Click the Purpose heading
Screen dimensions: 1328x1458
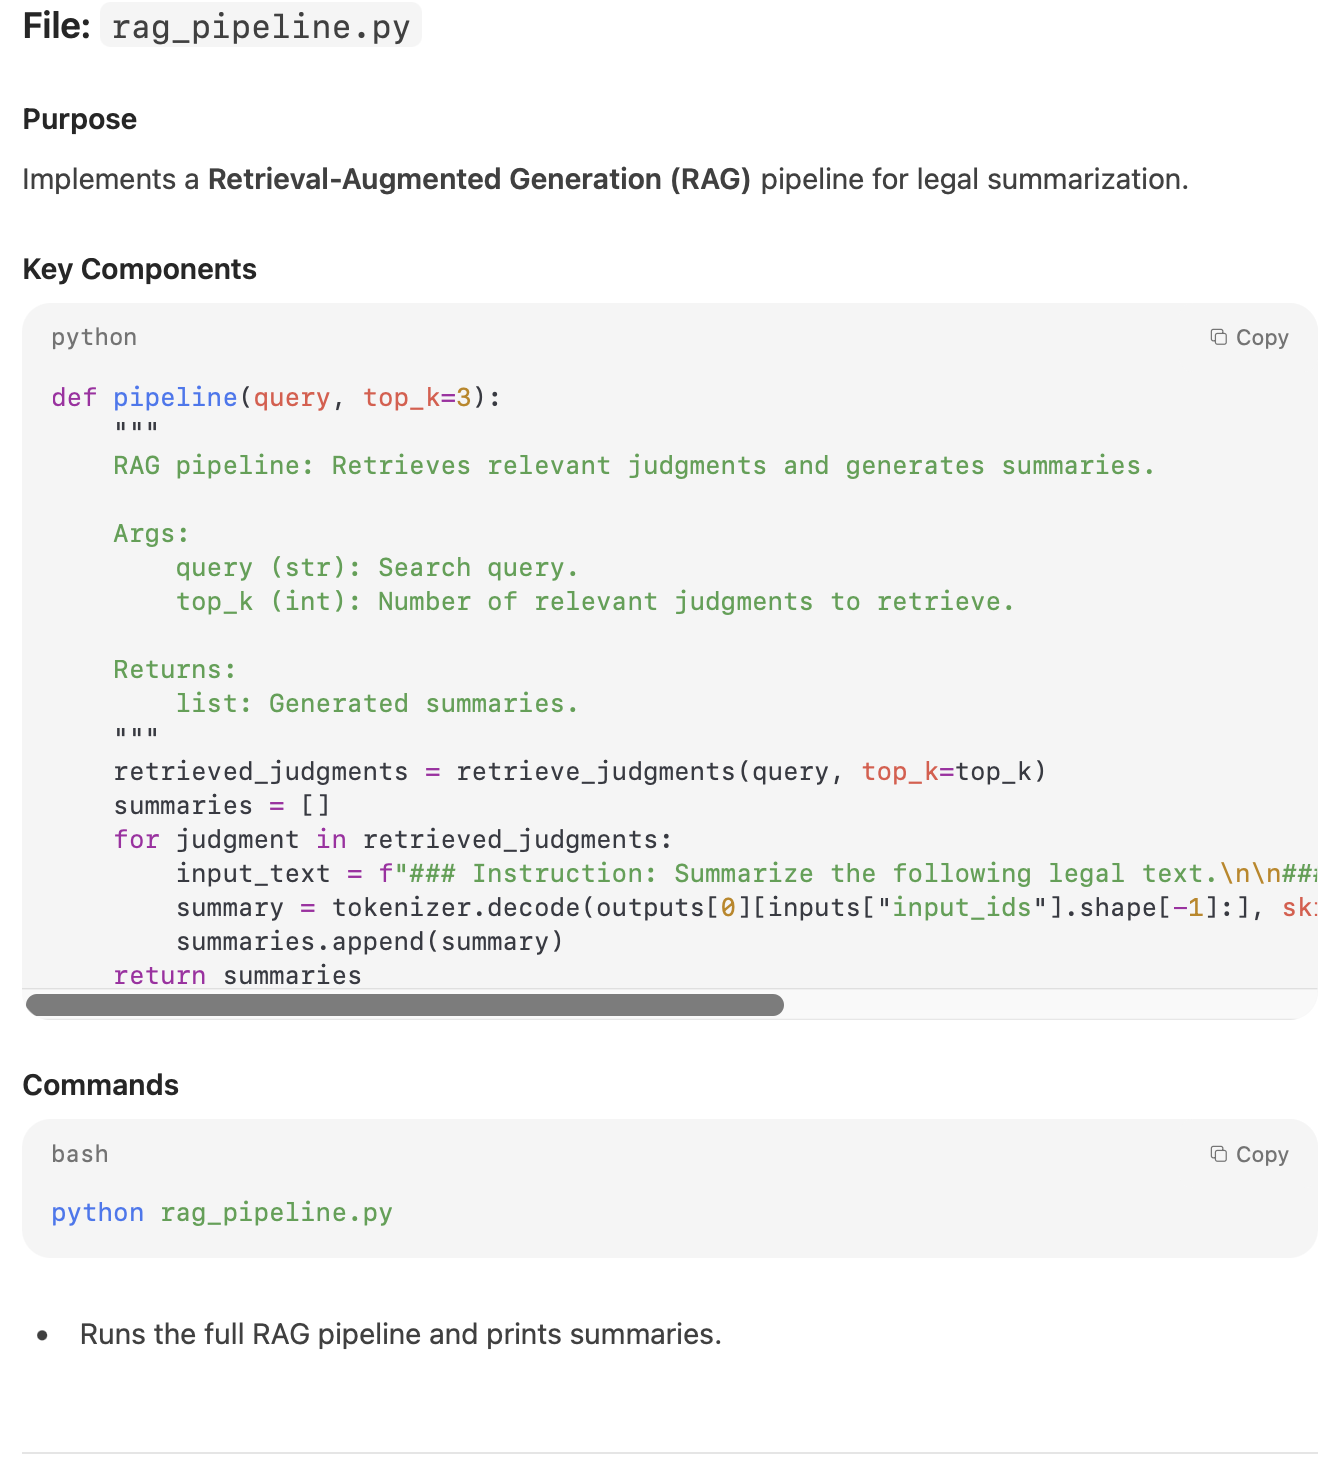pyautogui.click(x=80, y=119)
